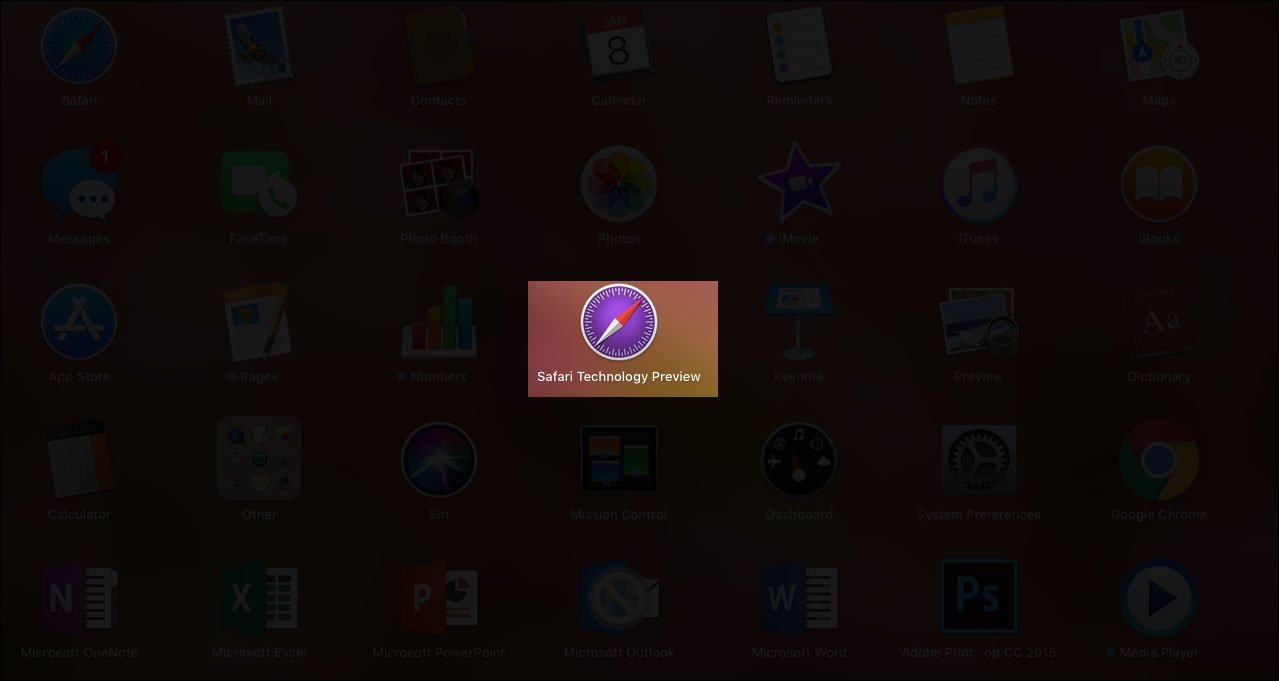Screen dimensions: 1279x681
Task: Open the Mail app
Action: [x=259, y=47]
